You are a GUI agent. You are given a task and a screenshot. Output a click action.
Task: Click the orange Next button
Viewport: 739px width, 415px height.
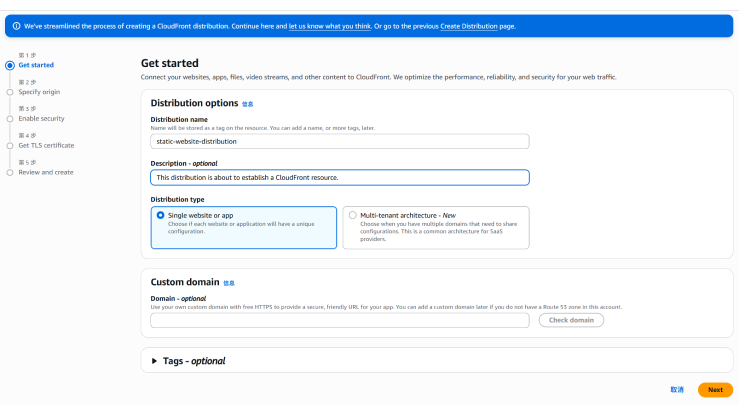coord(715,390)
